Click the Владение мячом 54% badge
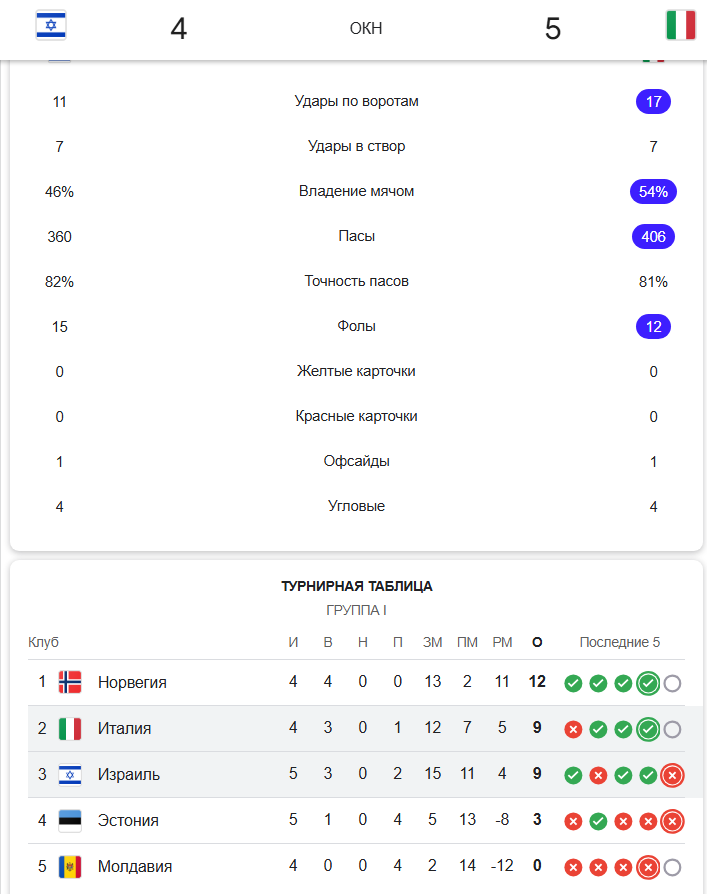This screenshot has width=707, height=894. click(x=653, y=192)
